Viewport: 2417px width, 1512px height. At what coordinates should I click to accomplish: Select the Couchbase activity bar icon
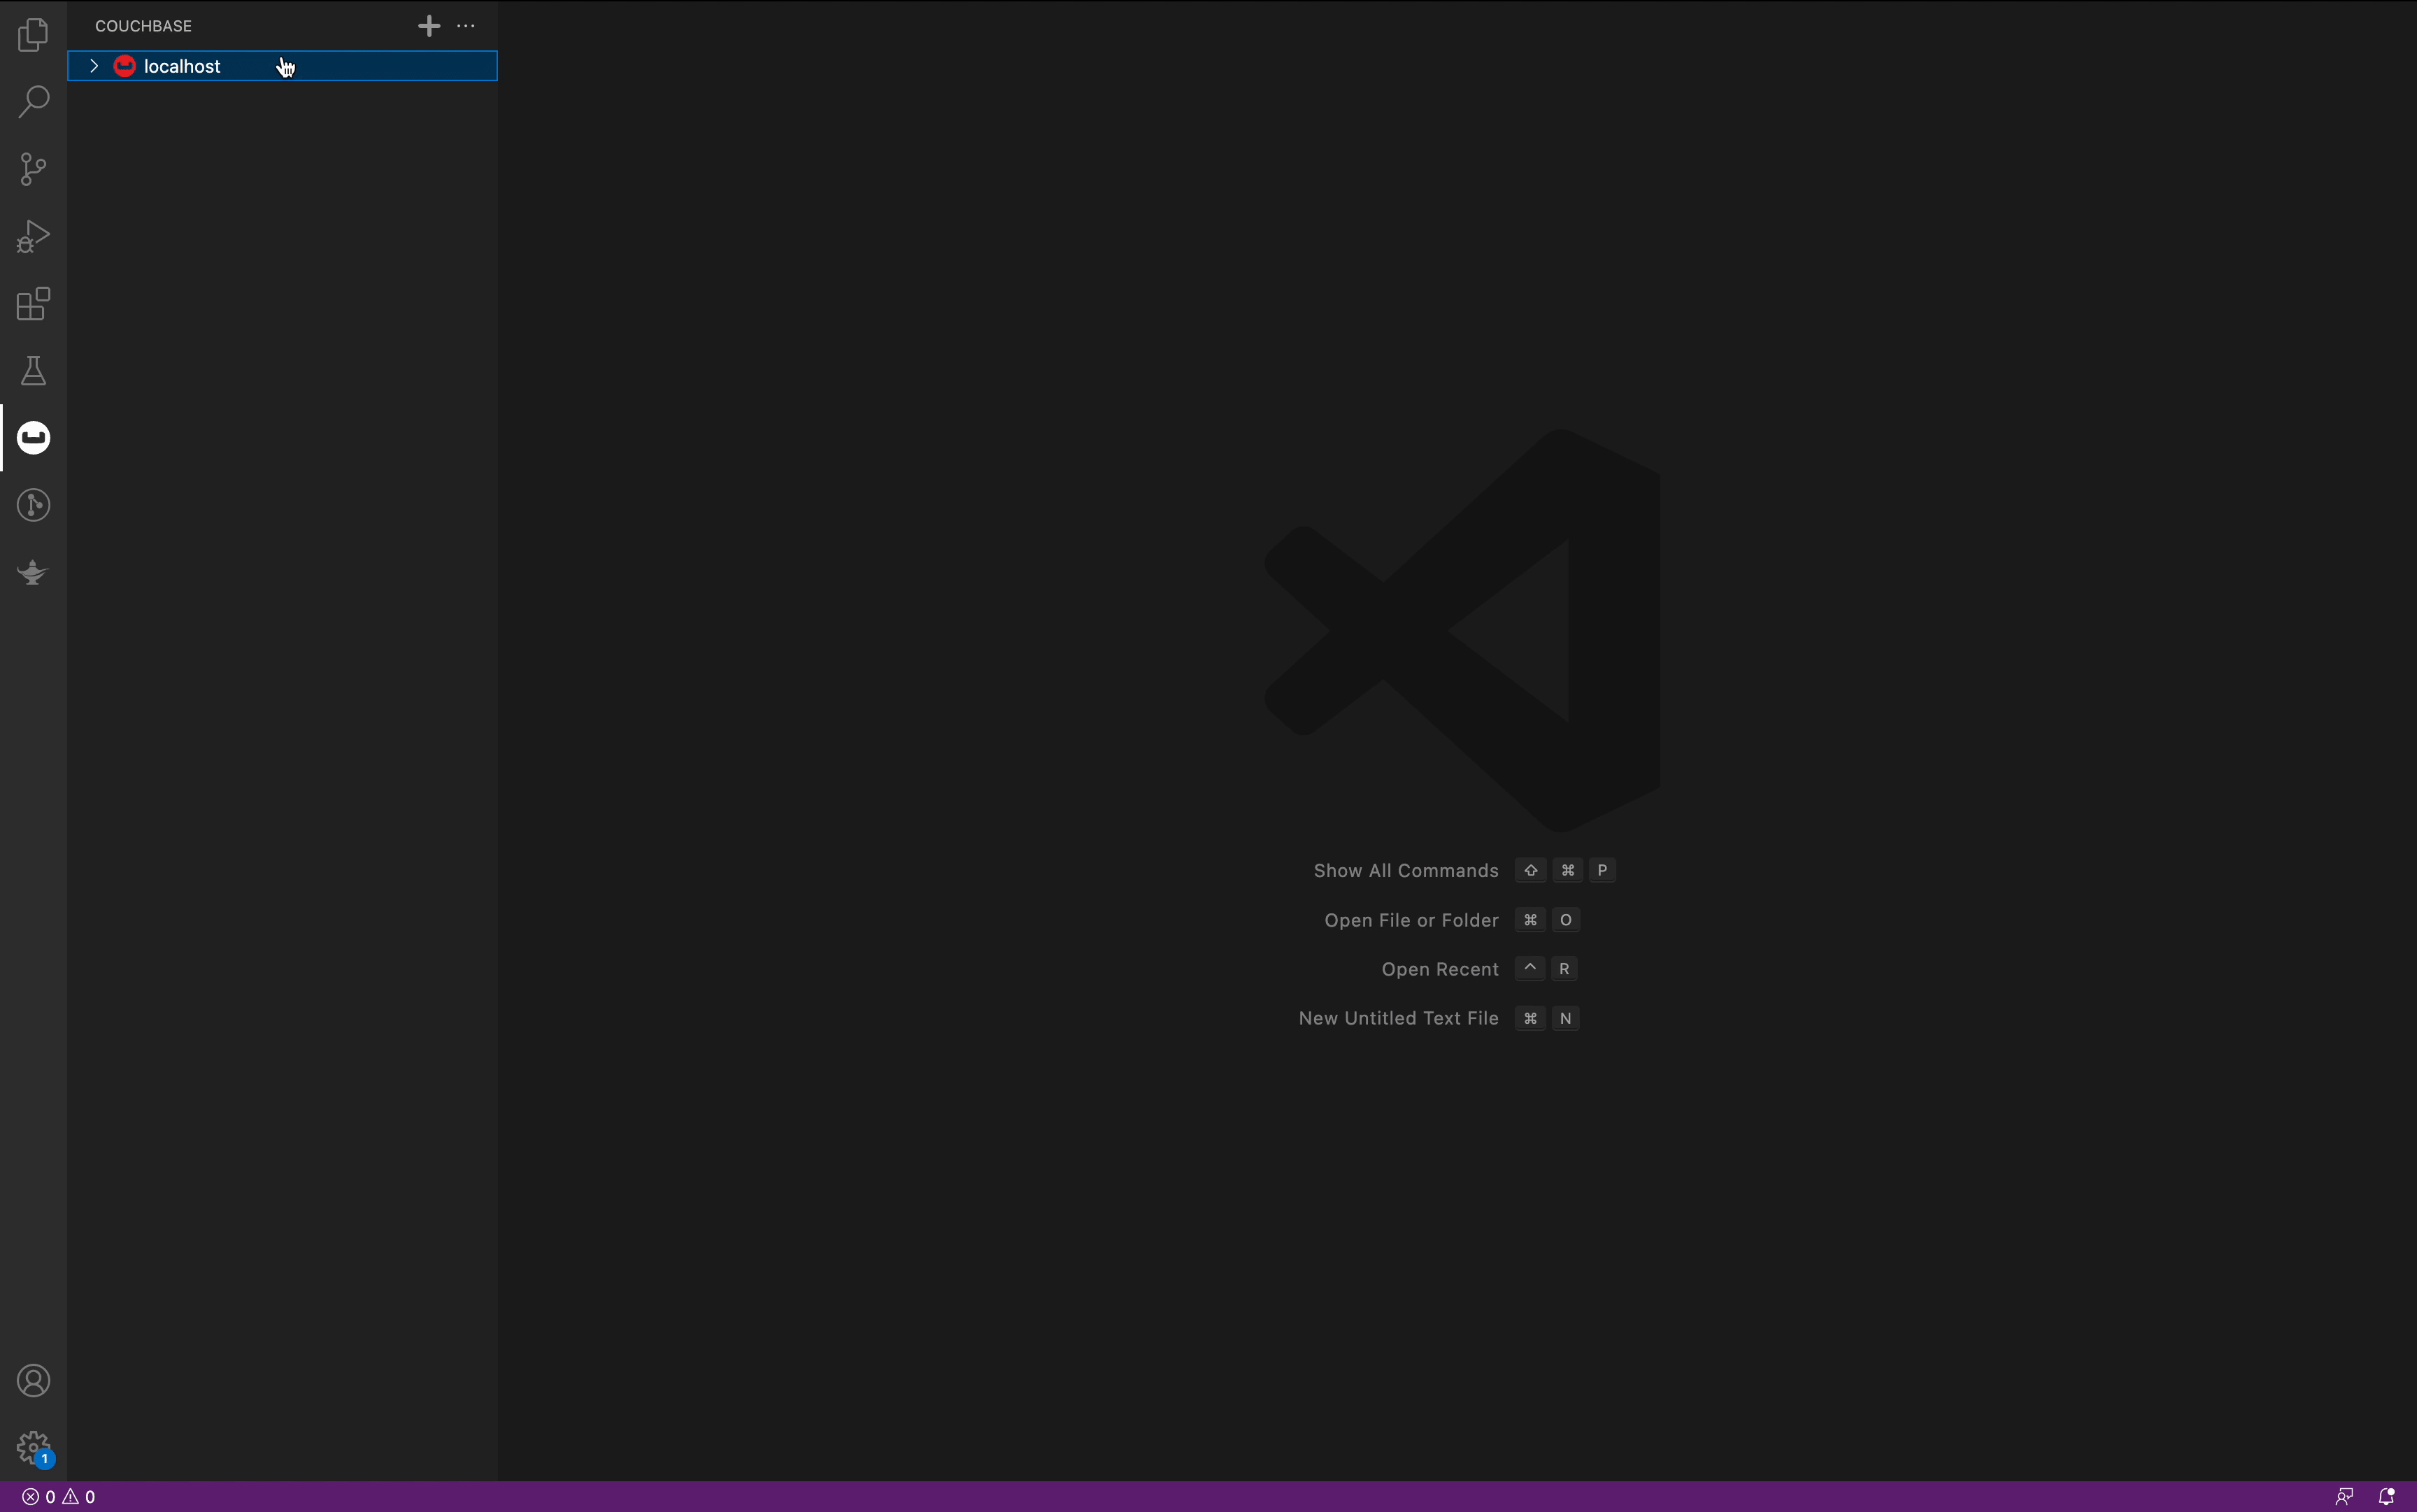33,438
